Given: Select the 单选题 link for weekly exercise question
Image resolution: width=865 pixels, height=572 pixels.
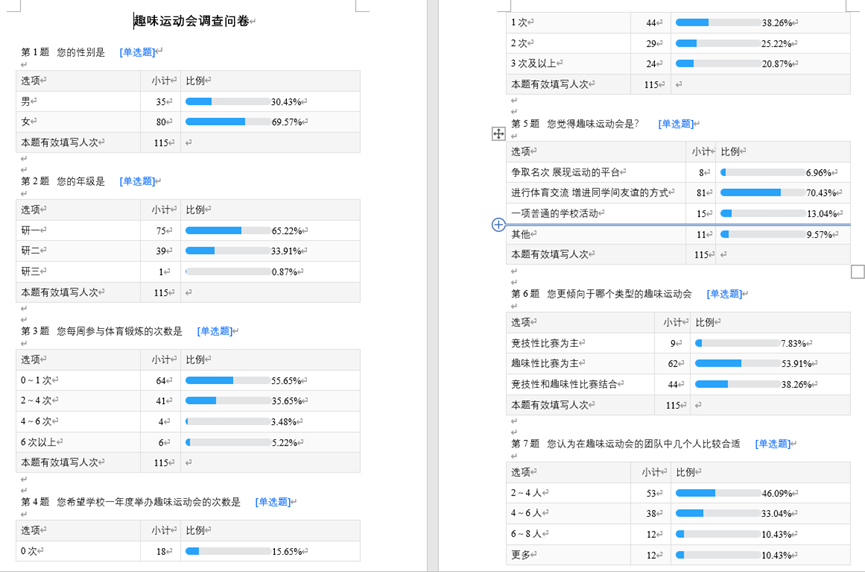Looking at the screenshot, I should point(215,331).
